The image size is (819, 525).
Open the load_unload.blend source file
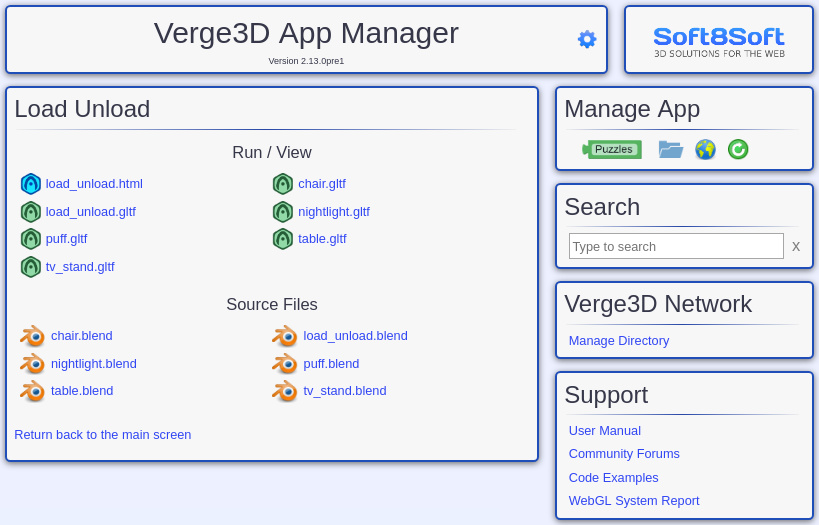(355, 336)
